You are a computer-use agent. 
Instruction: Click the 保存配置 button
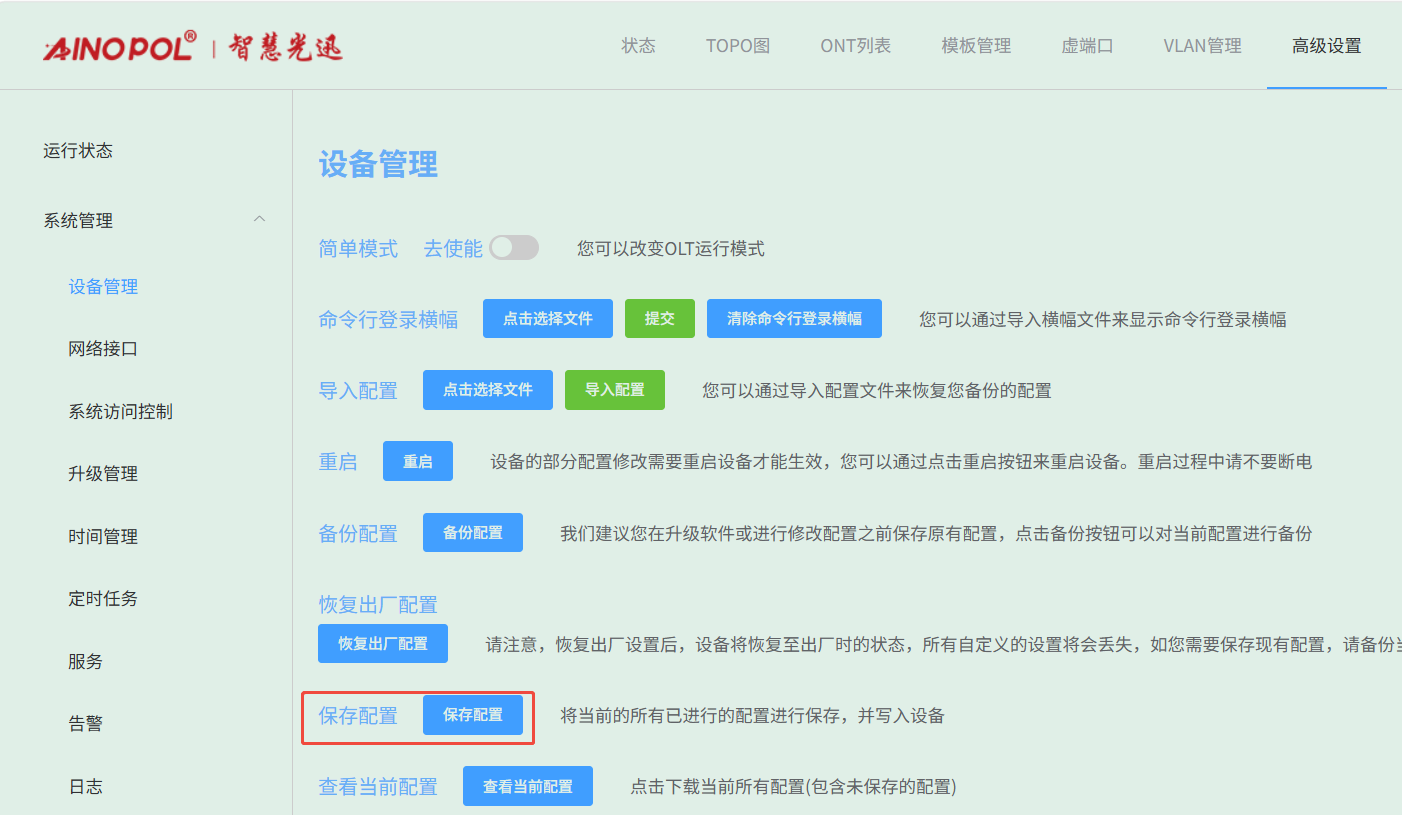(473, 716)
